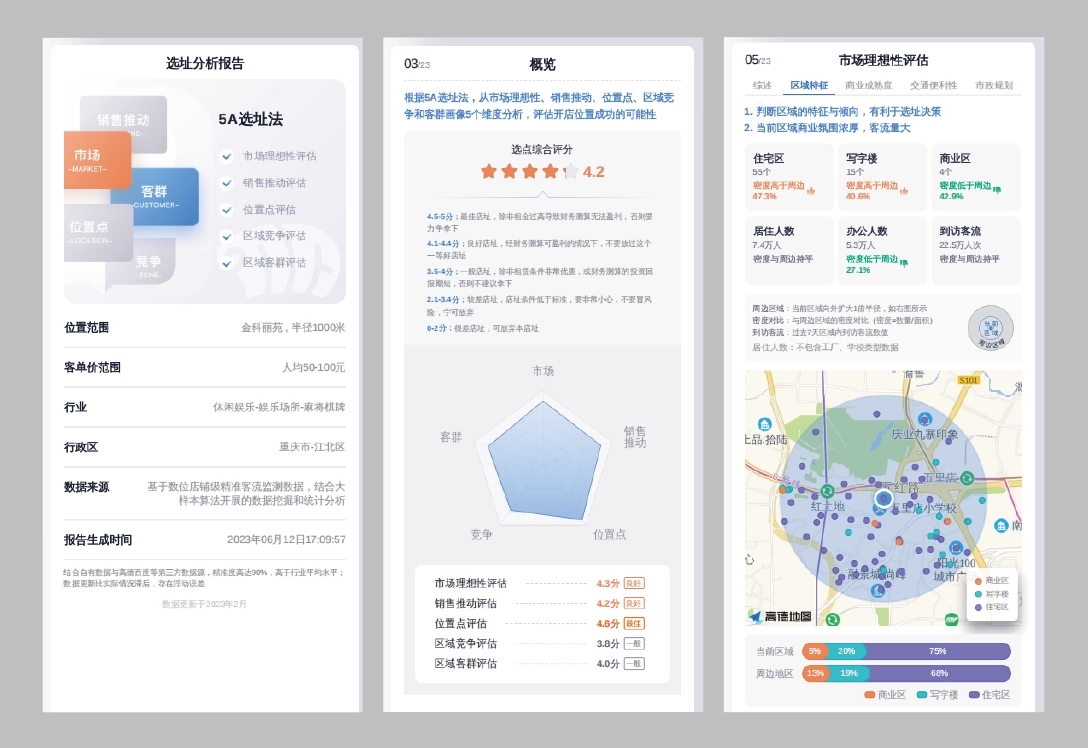The height and width of the screenshot is (748, 1088).
Task: Switch to the 市政规划 tab
Action: coord(994,86)
